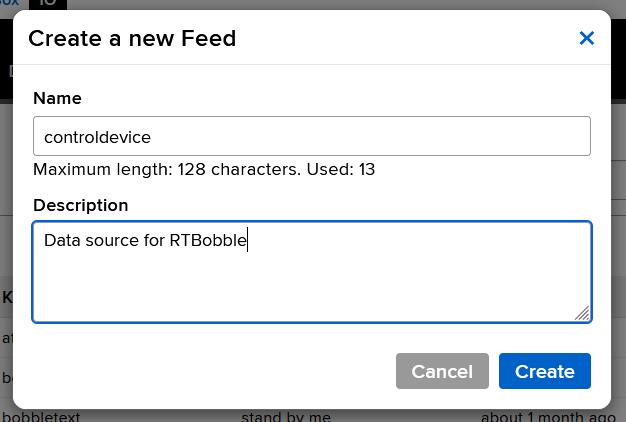The width and height of the screenshot is (626, 422).
Task: Click the 'Maximum length: 128 characters' hint
Action: coord(166,169)
